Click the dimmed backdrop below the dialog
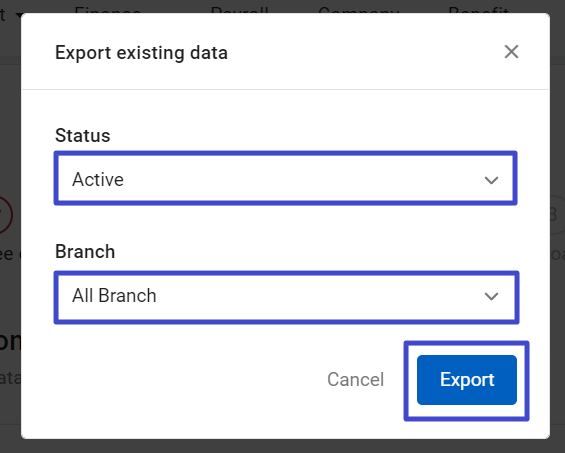This screenshot has width=565, height=453. coord(282,447)
